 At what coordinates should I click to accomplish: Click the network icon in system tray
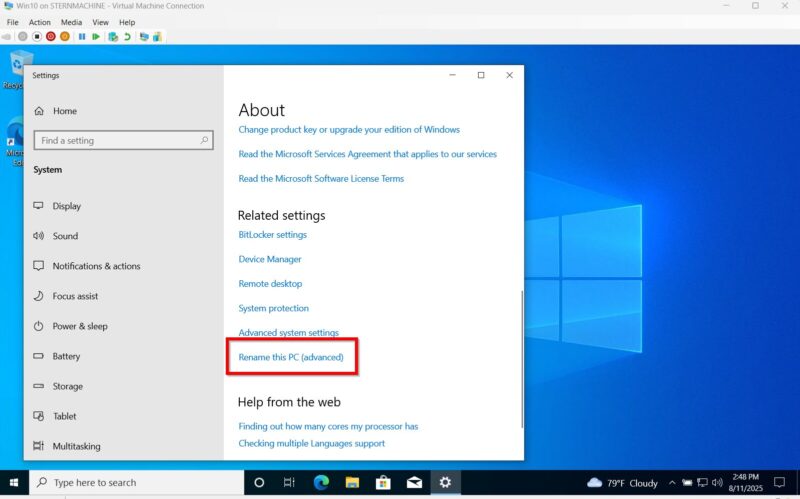[x=703, y=483]
